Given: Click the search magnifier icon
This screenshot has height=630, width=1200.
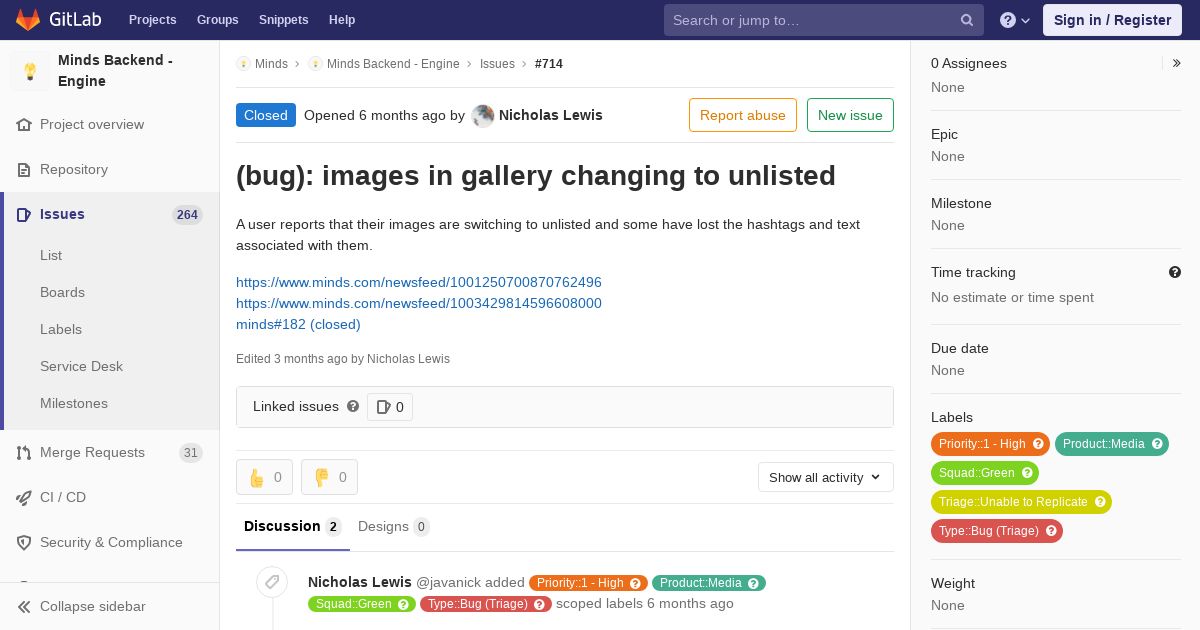Looking at the screenshot, I should 967,20.
